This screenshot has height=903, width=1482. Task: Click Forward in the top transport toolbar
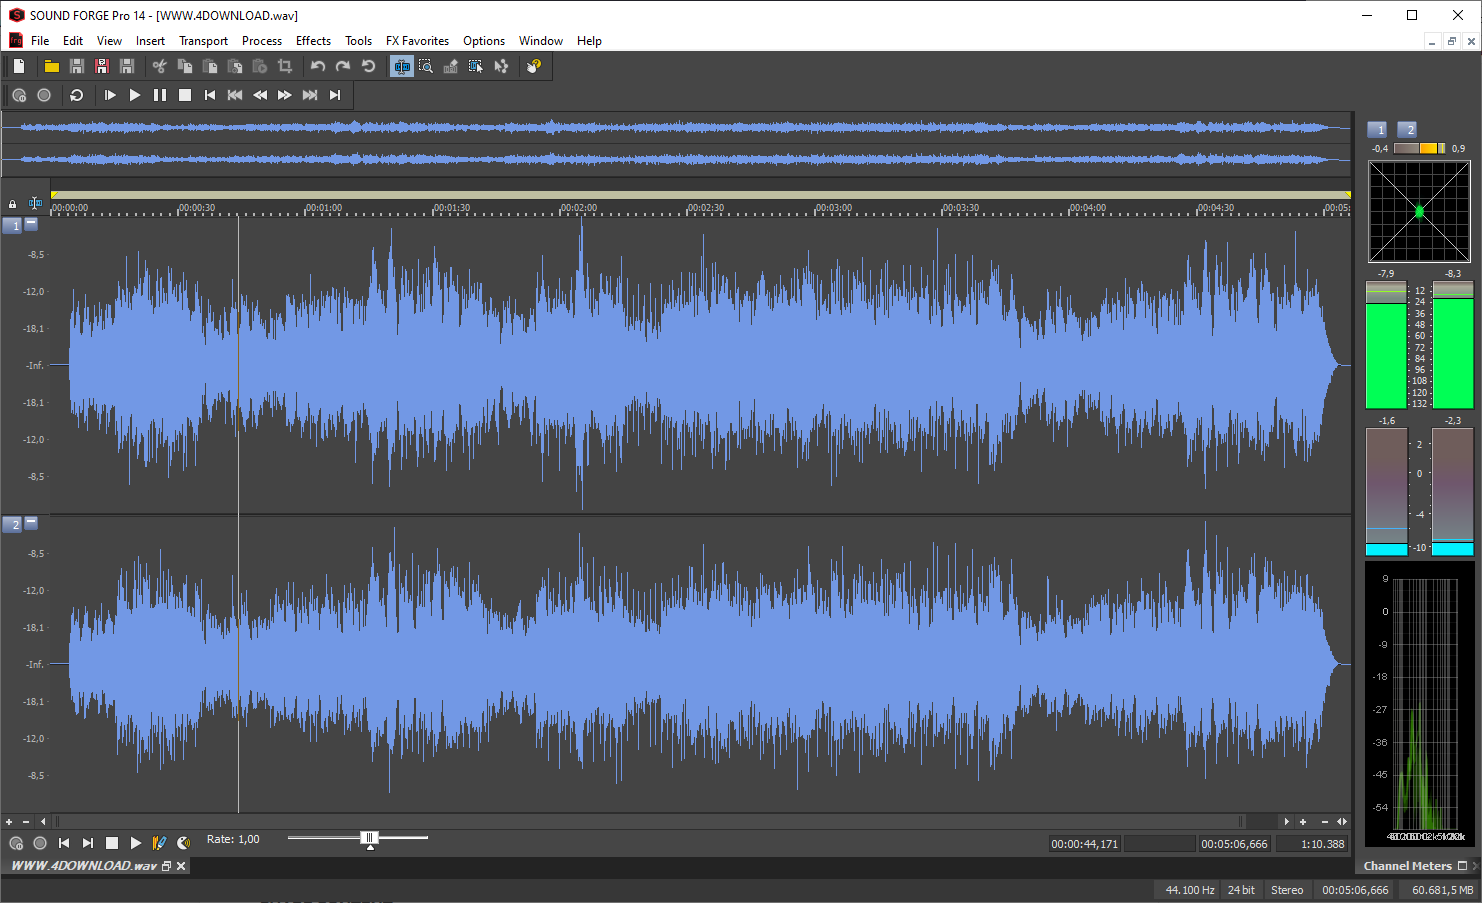[285, 95]
